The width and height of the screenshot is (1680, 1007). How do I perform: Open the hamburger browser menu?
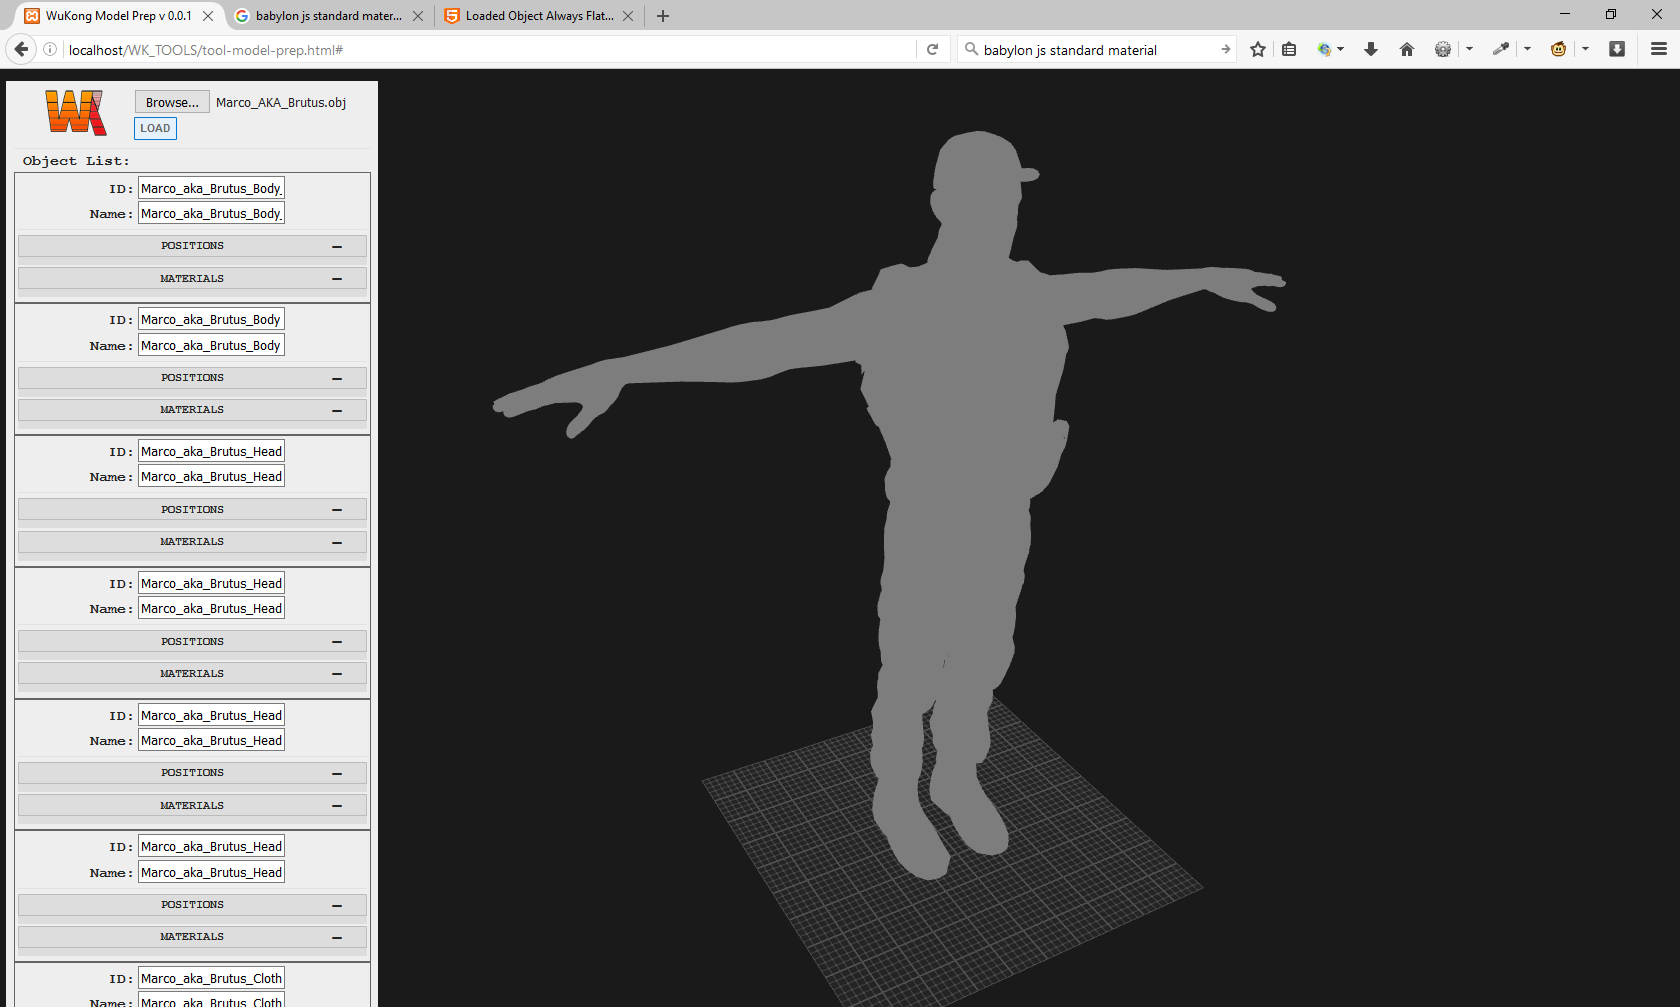pyautogui.click(x=1659, y=49)
